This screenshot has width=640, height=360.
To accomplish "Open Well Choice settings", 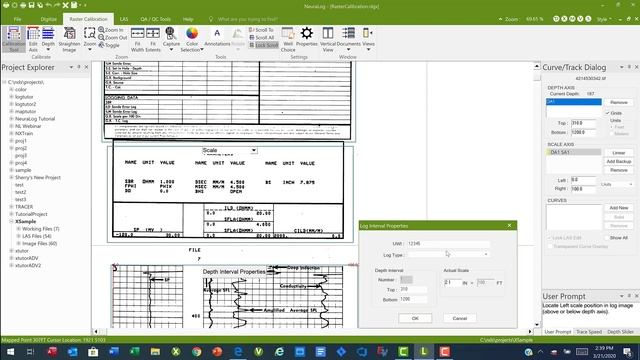I will coord(288,39).
